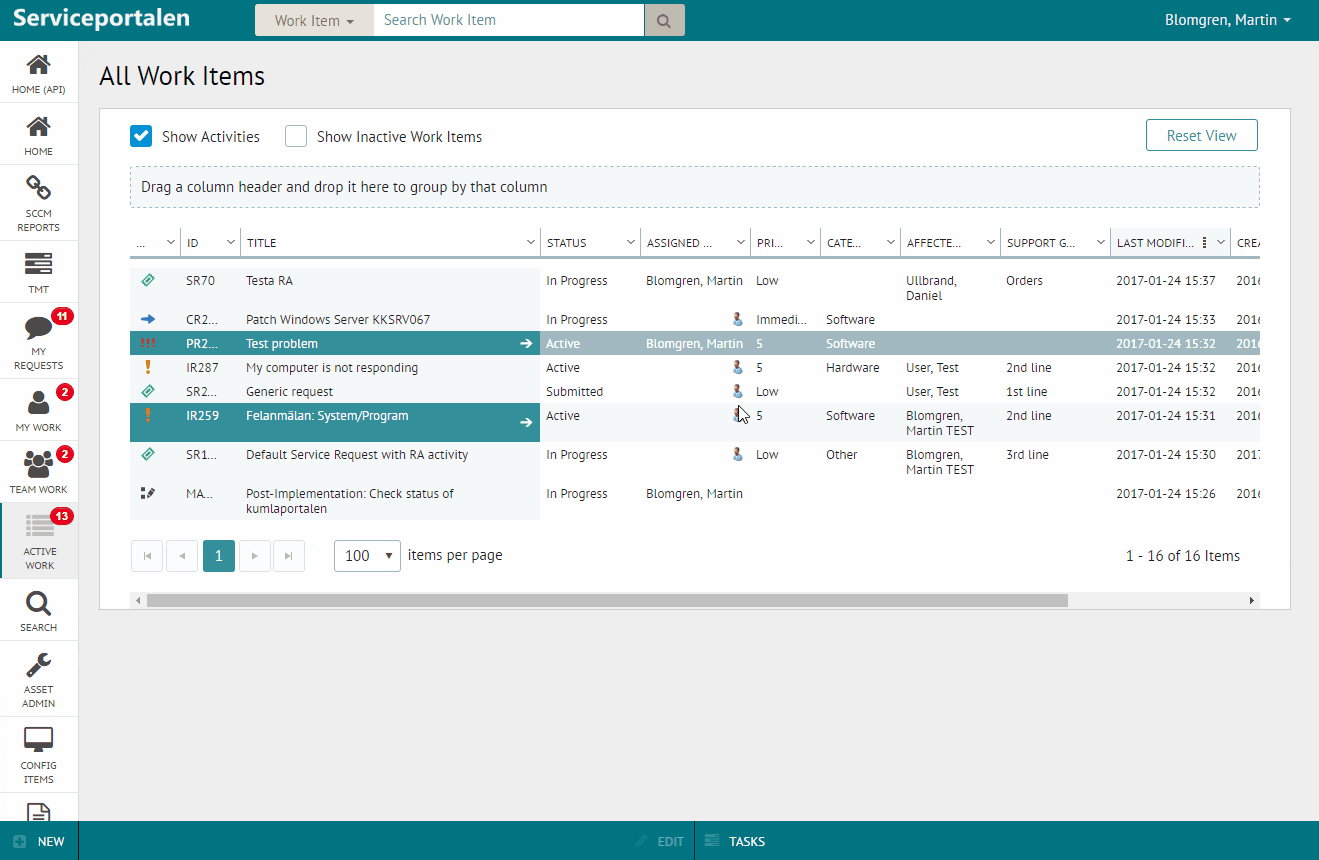
Task: Click New in the bottom bar
Action: click(x=39, y=841)
